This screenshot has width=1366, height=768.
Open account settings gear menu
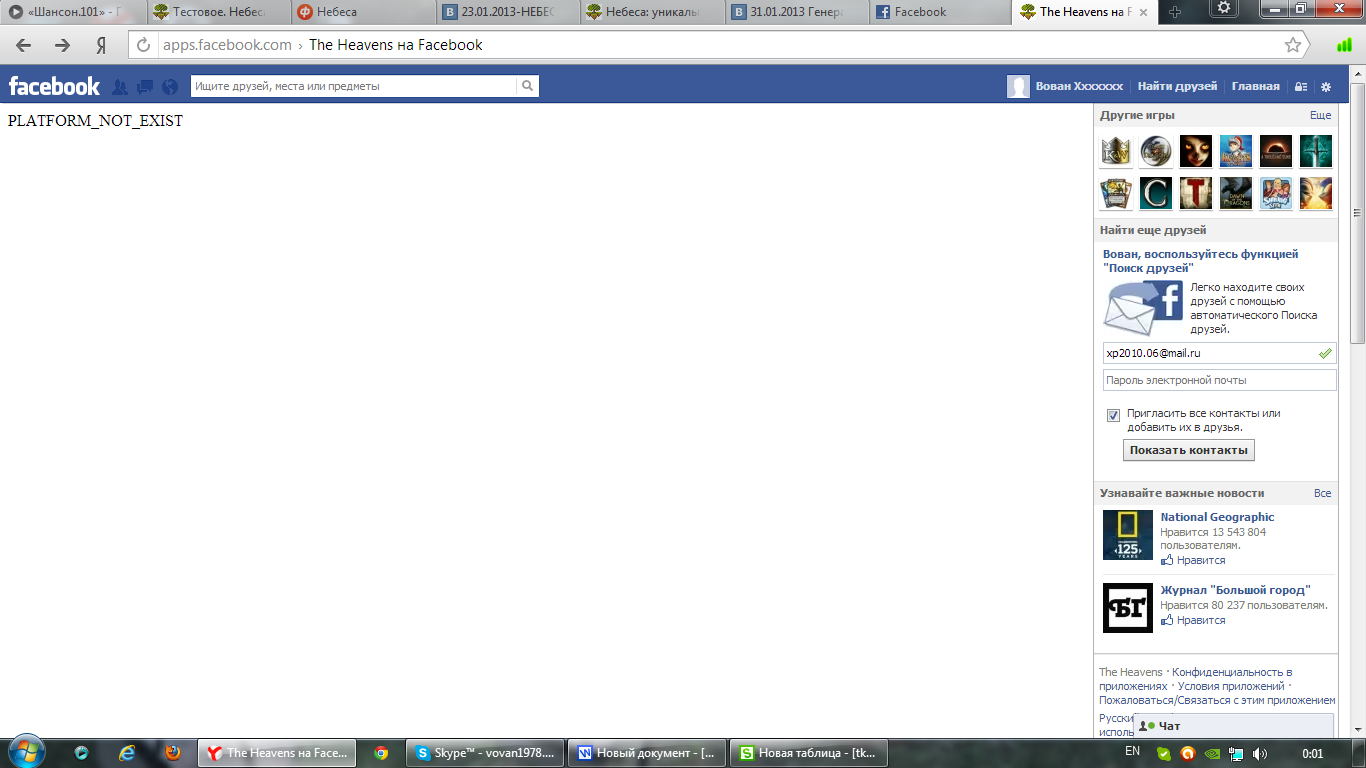point(1326,87)
